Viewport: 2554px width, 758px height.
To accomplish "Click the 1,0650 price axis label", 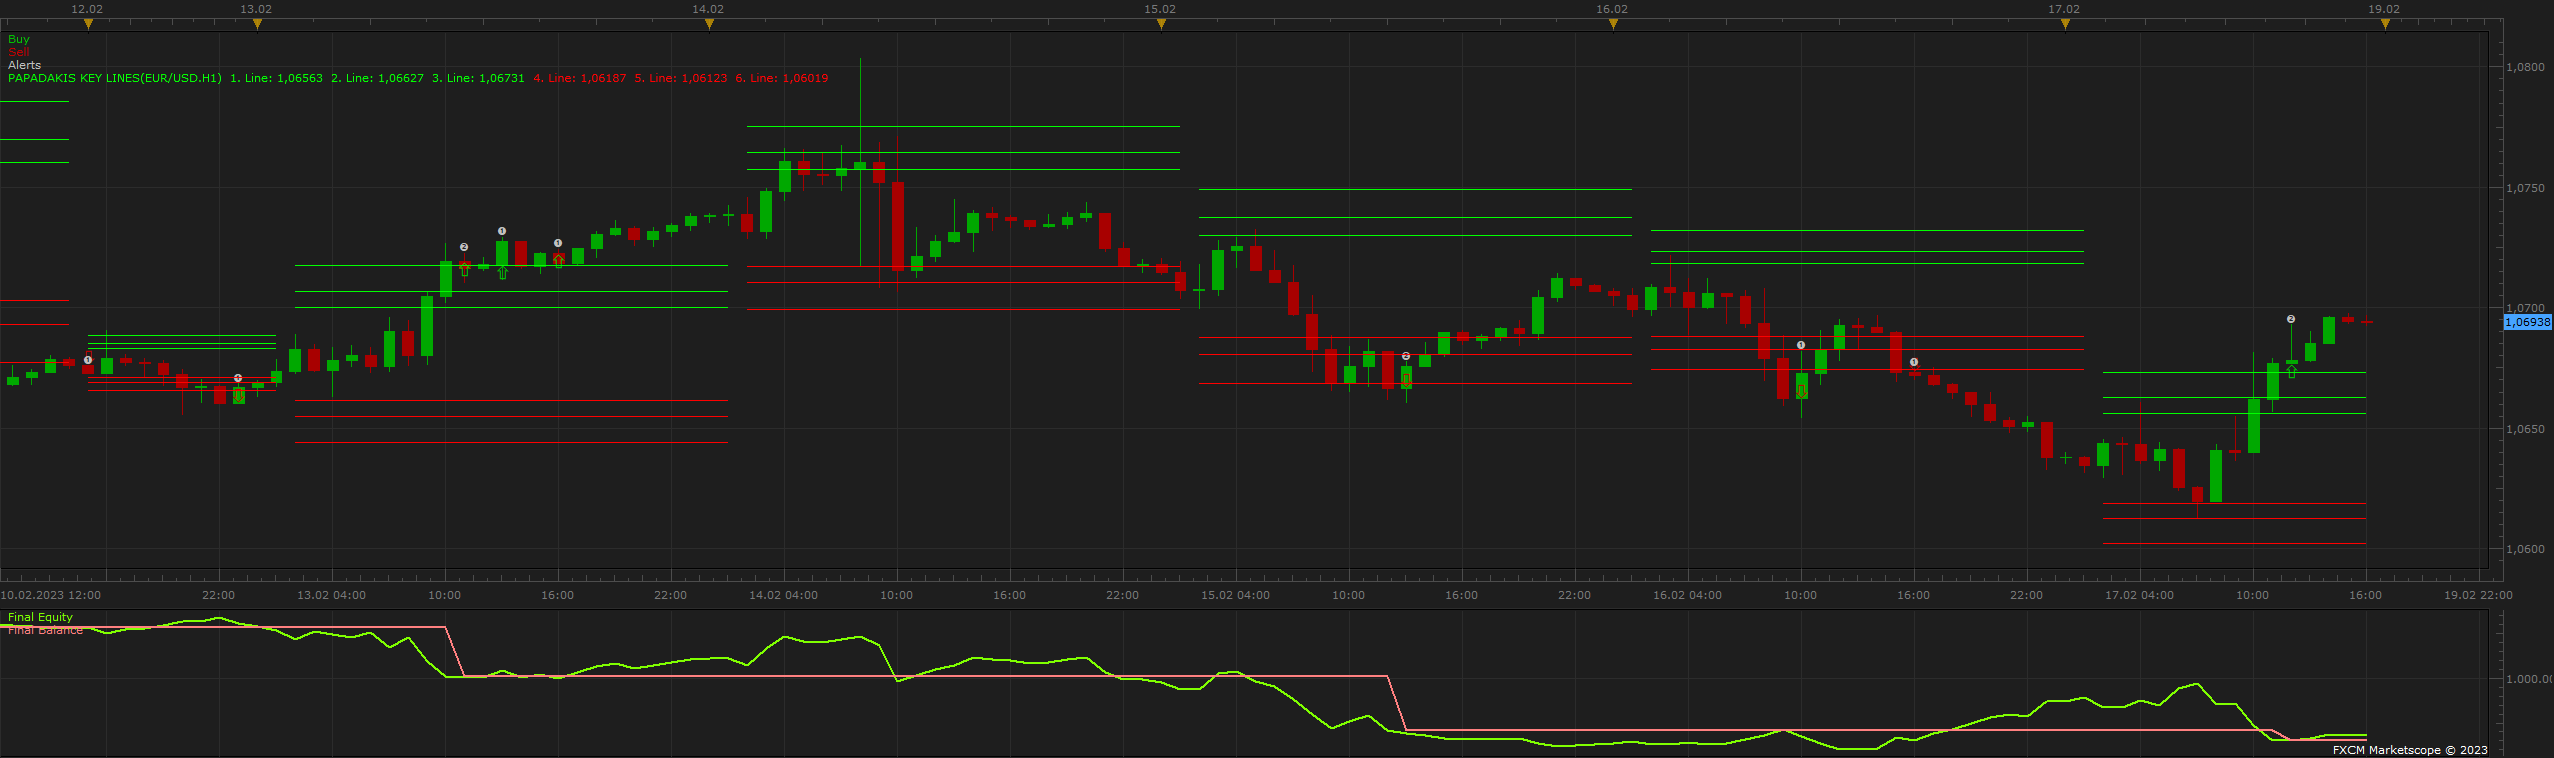I will (2525, 429).
